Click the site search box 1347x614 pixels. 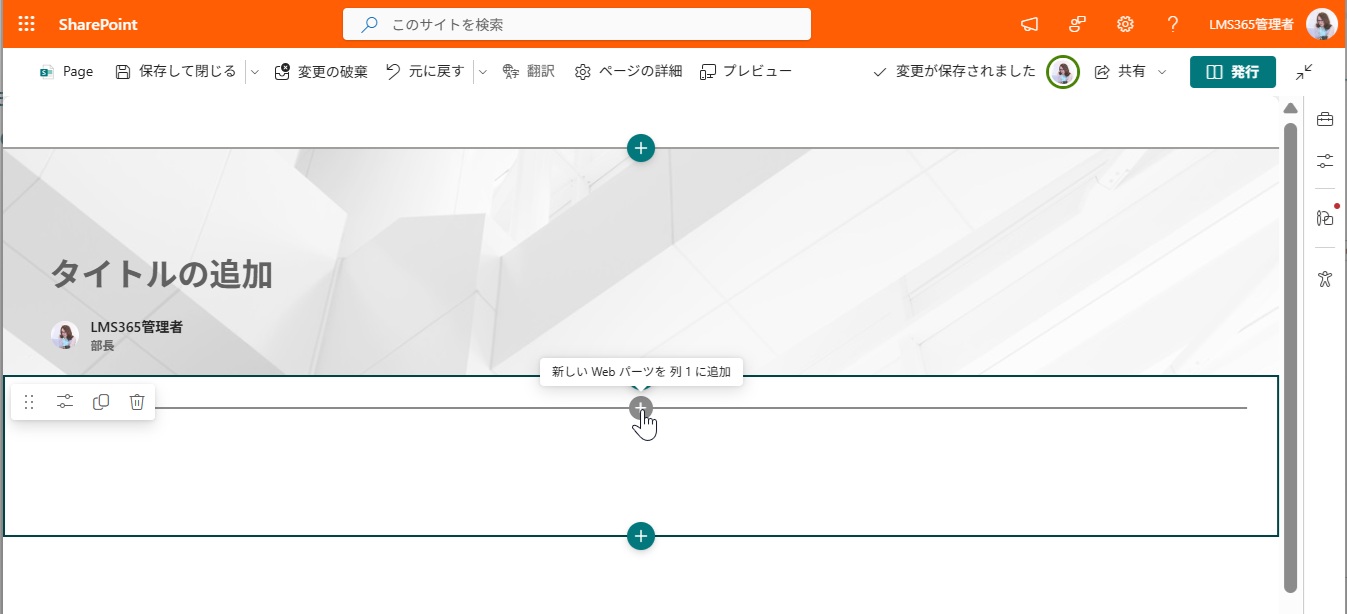(x=577, y=24)
